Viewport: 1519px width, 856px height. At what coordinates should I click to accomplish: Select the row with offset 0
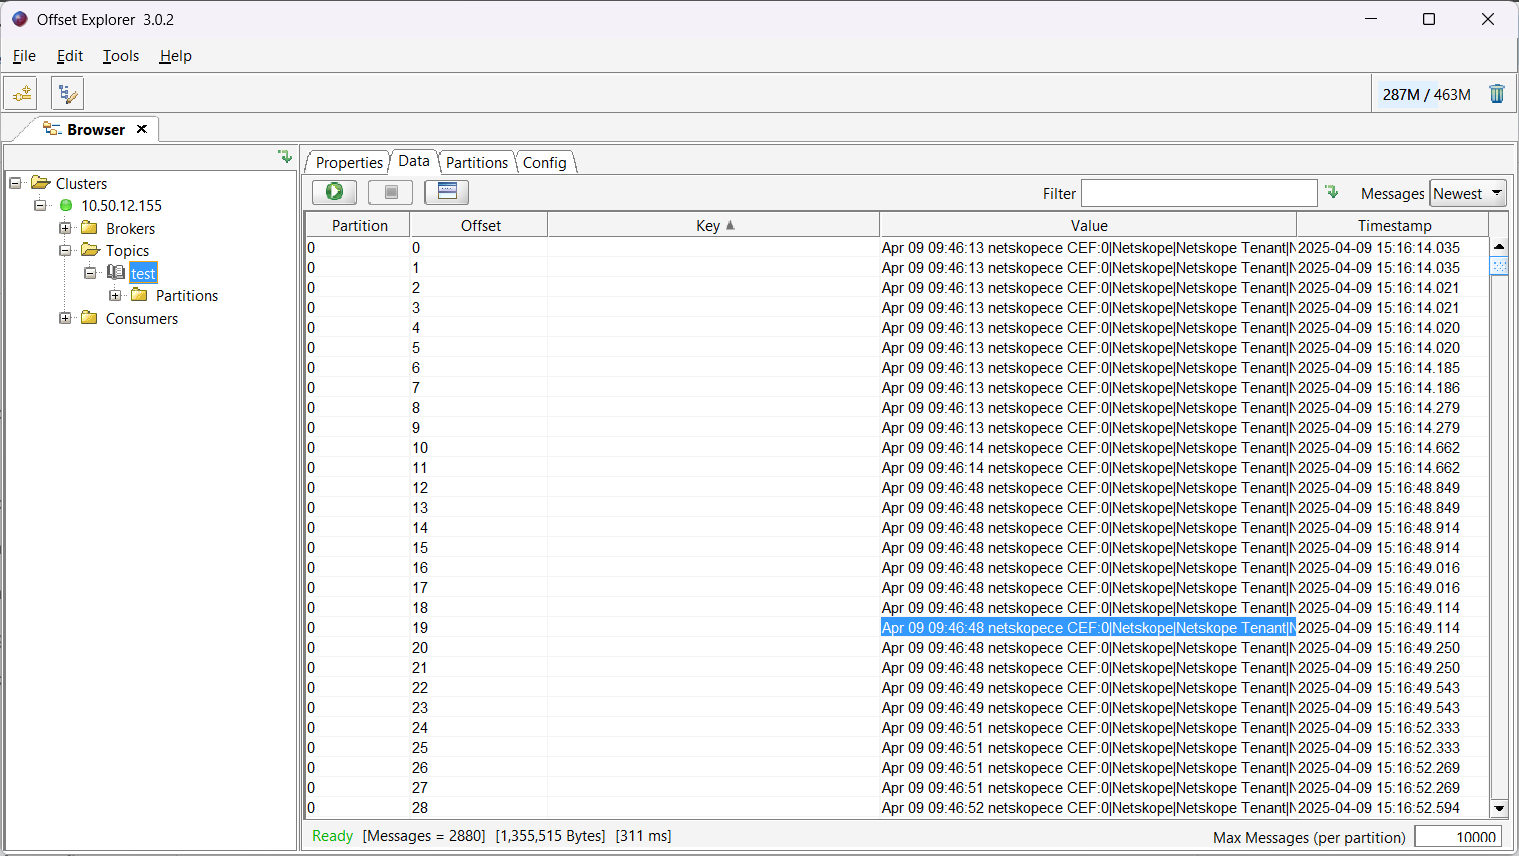click(897, 248)
